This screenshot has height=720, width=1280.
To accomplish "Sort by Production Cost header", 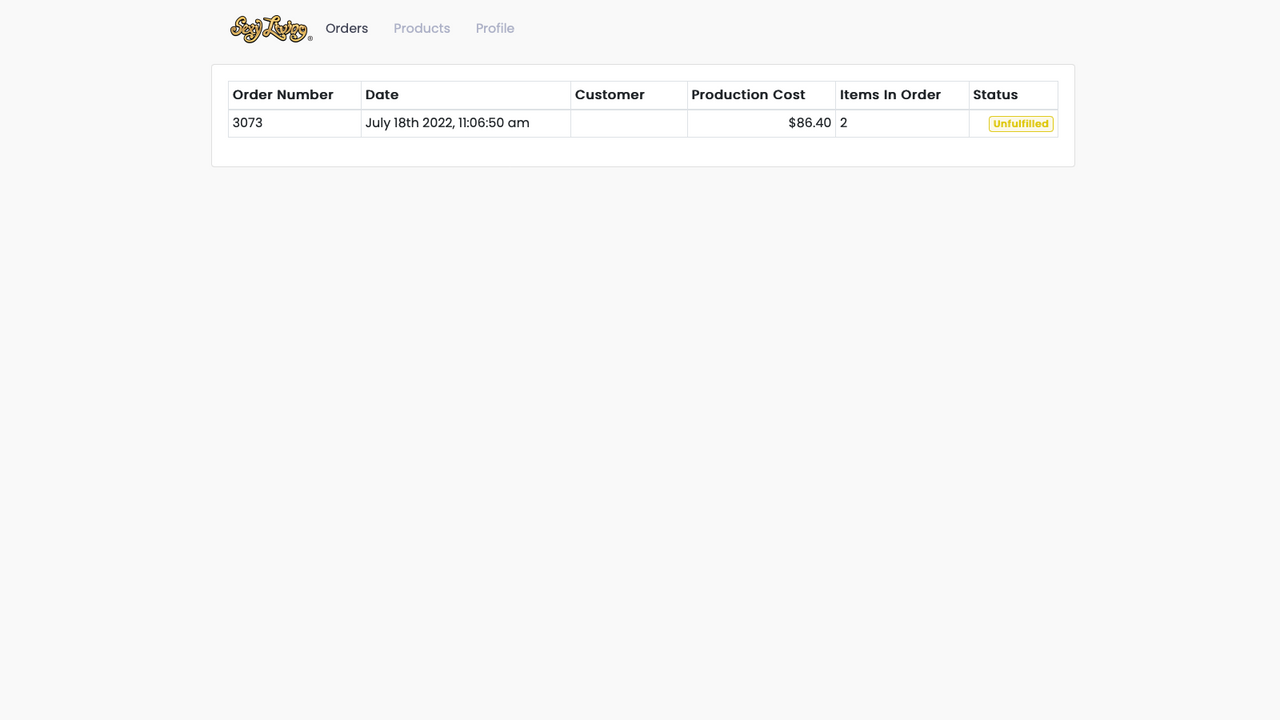I will click(747, 94).
